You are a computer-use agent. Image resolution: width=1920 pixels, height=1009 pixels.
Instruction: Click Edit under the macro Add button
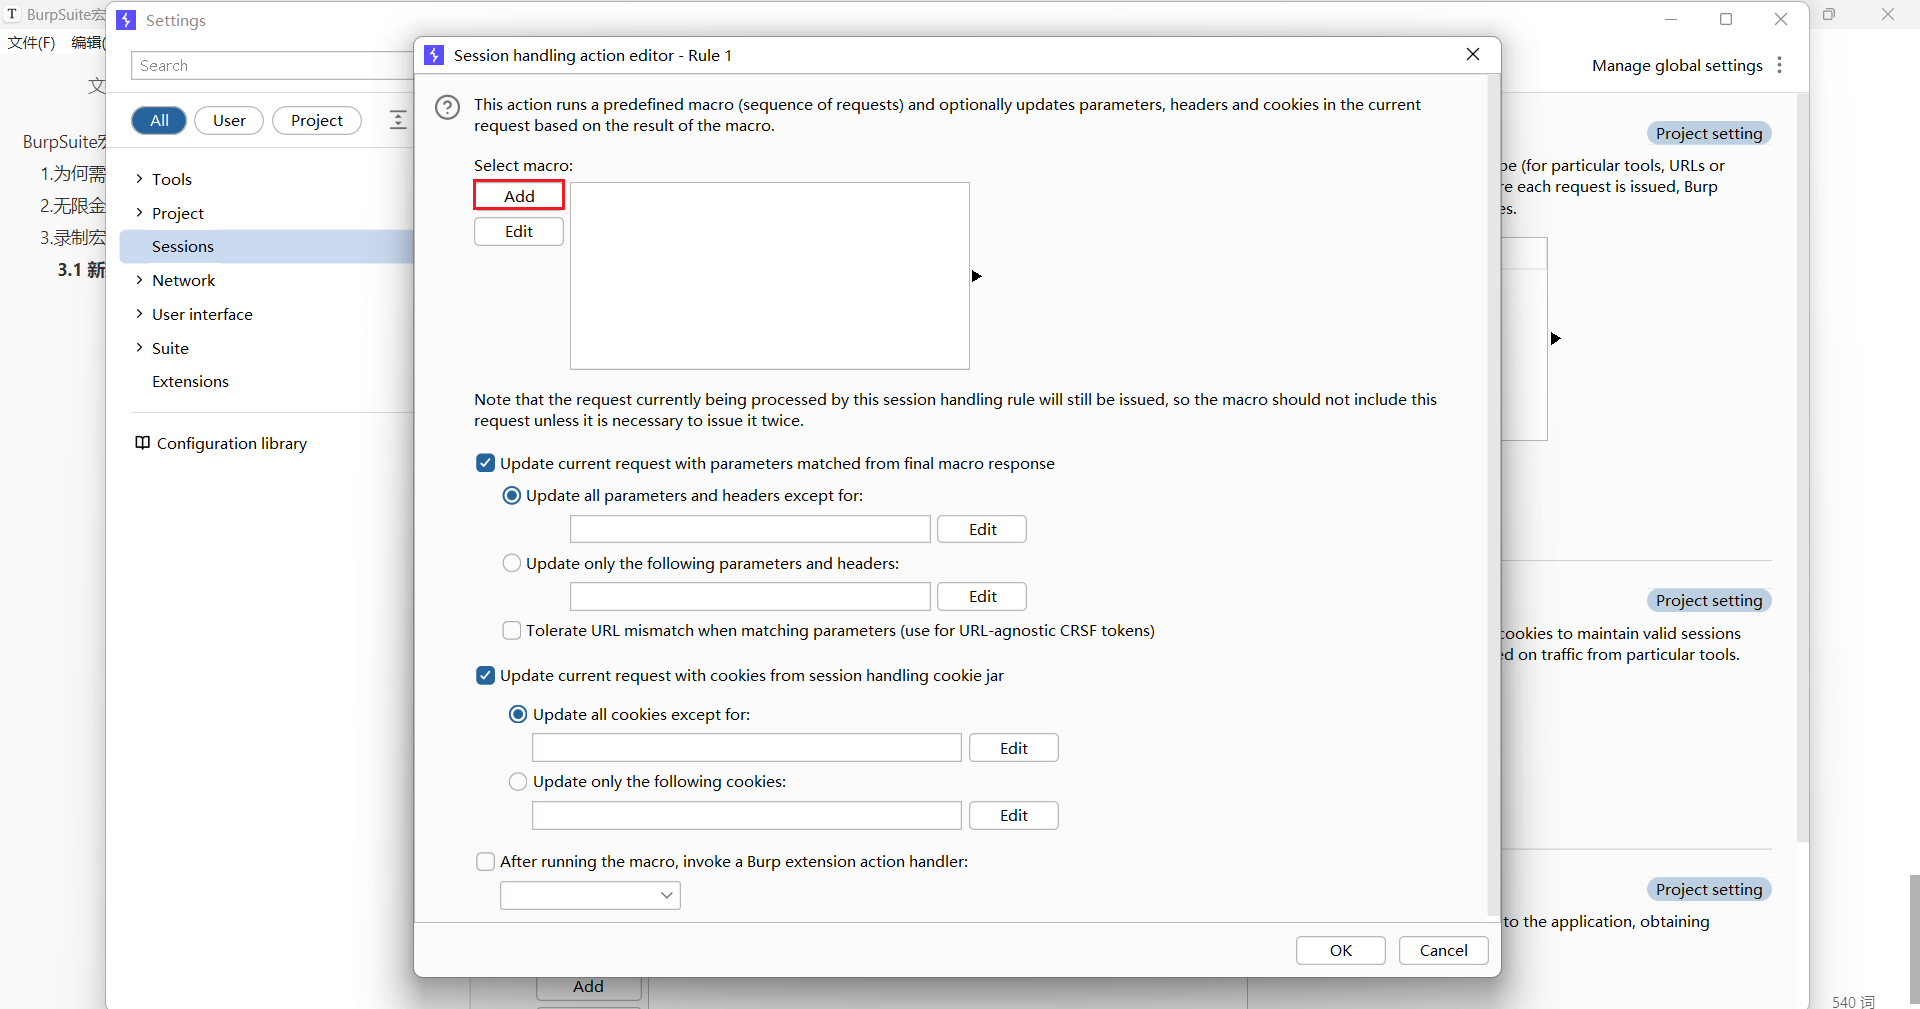pos(519,231)
